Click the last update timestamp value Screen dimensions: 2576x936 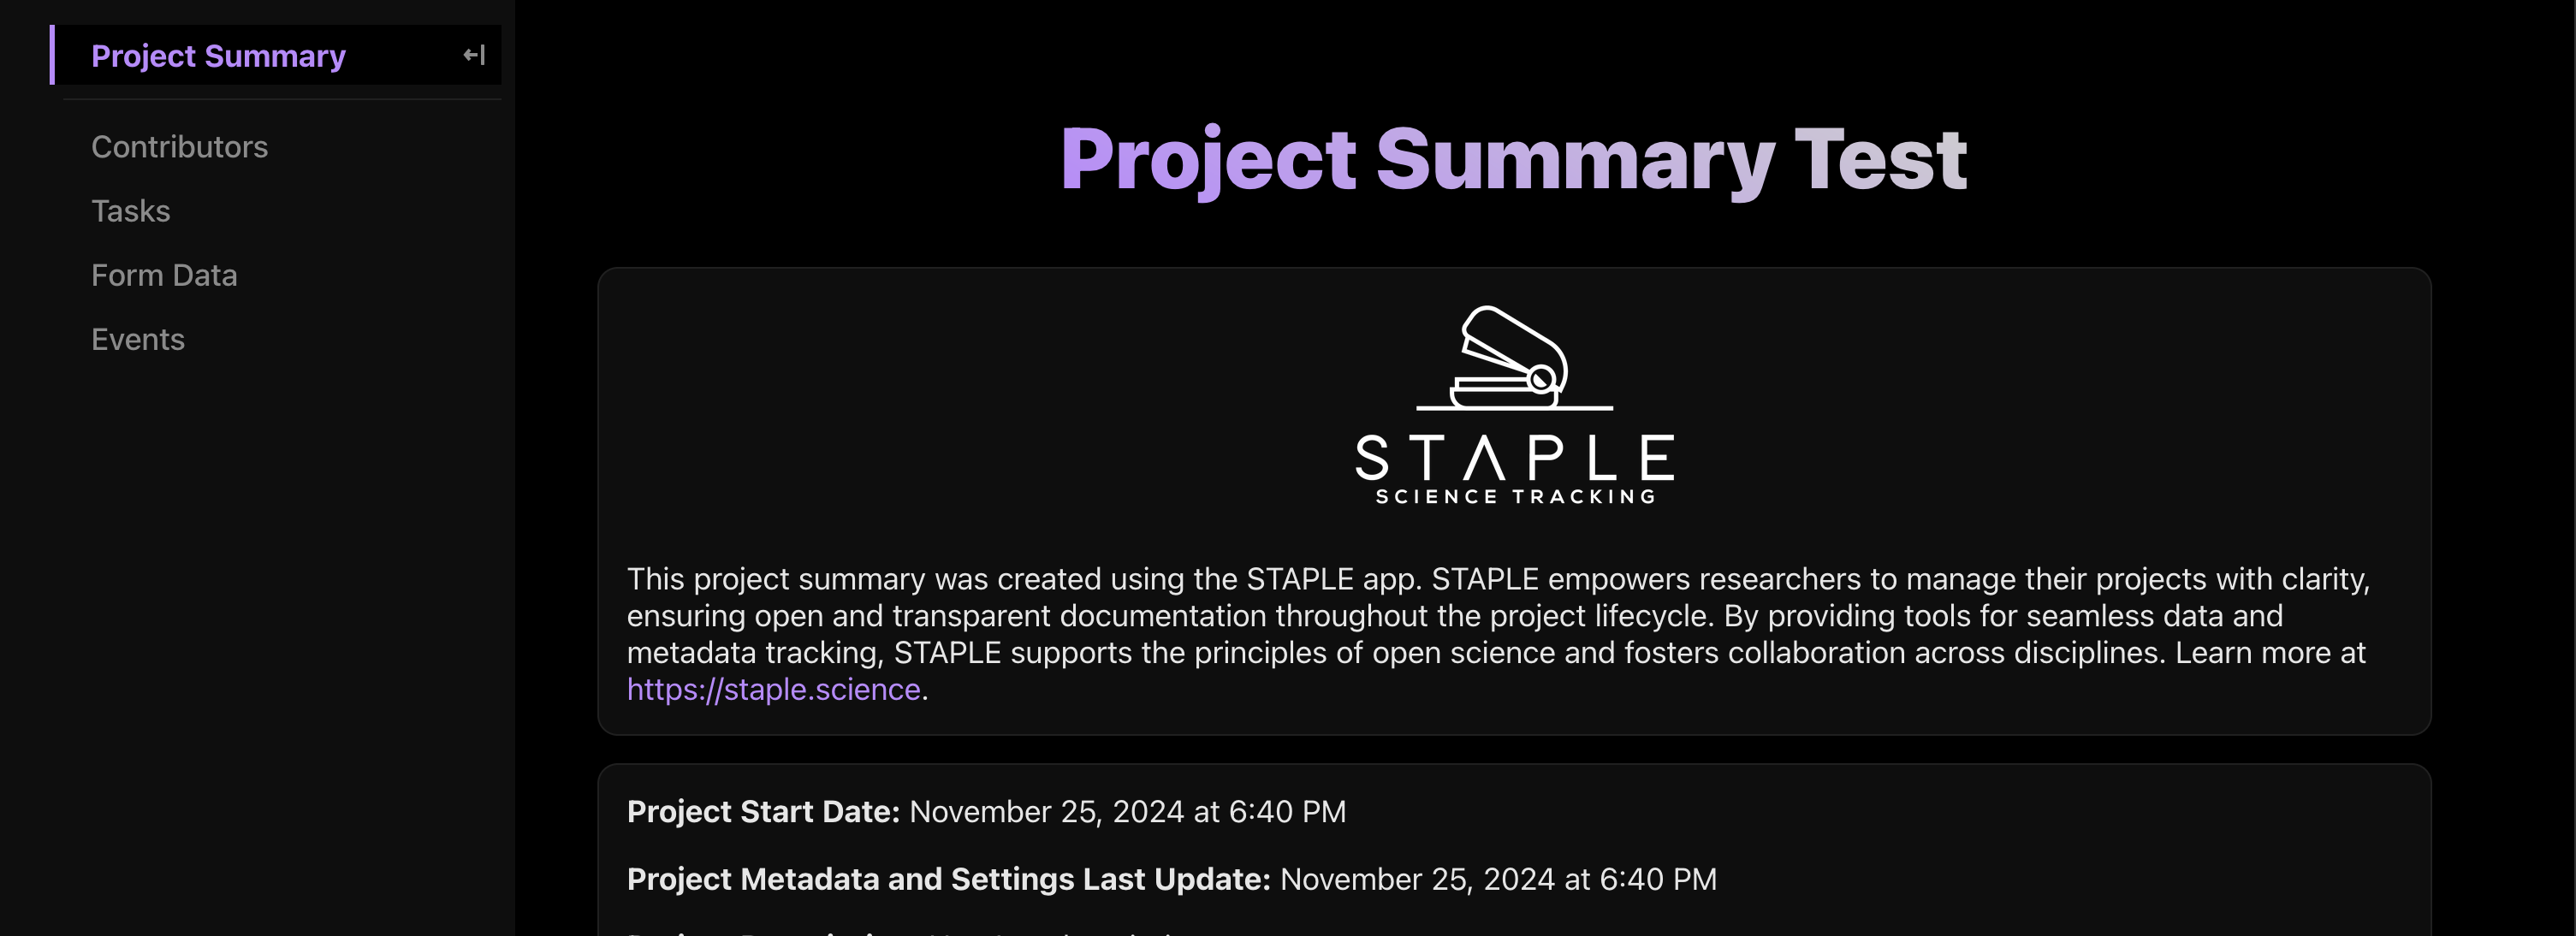1497,879
